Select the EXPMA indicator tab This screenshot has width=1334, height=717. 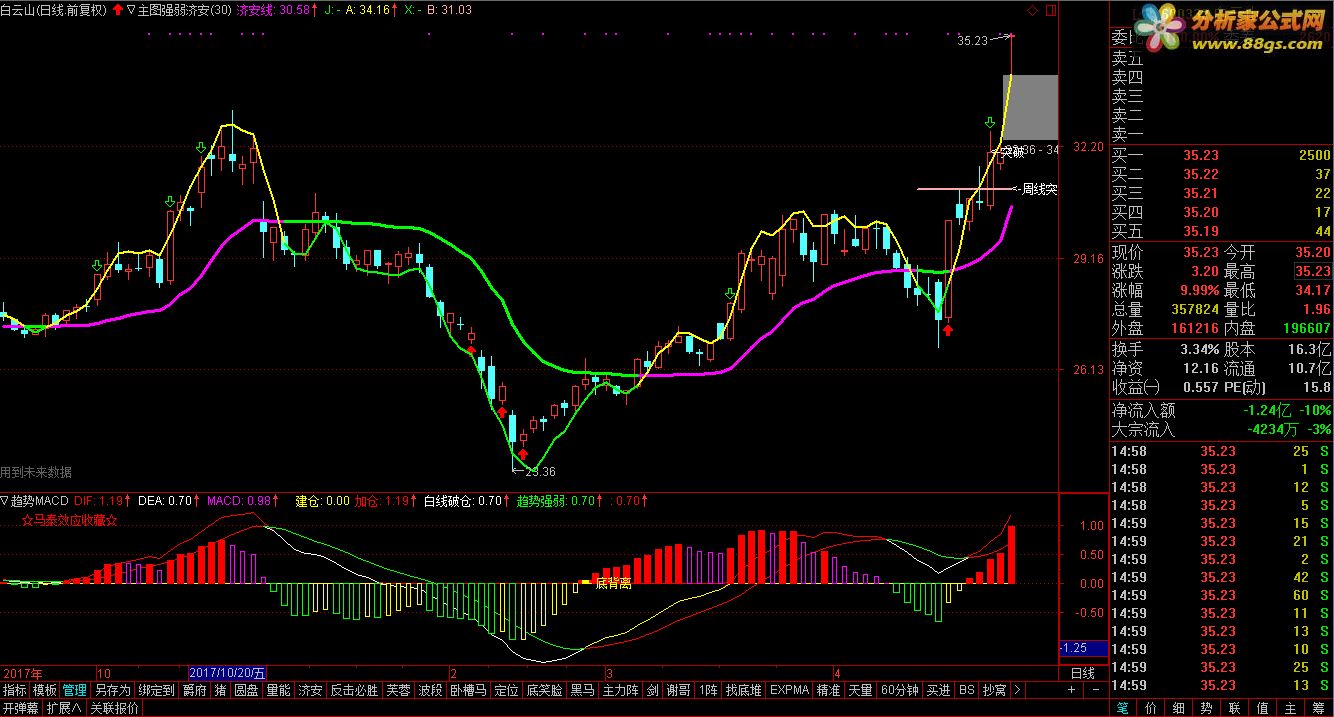click(x=789, y=690)
